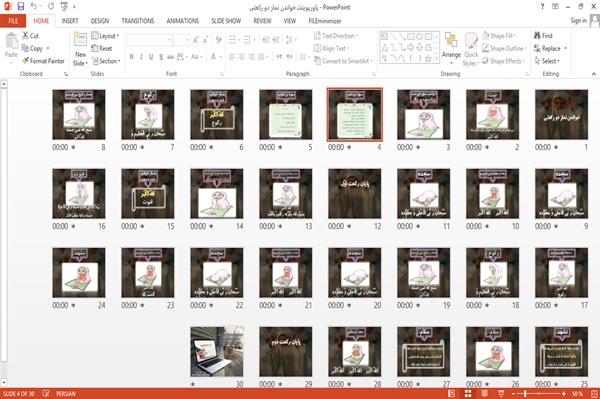600x399 pixels.
Task: Switch to Reading view icon in status bar
Action: [484, 394]
